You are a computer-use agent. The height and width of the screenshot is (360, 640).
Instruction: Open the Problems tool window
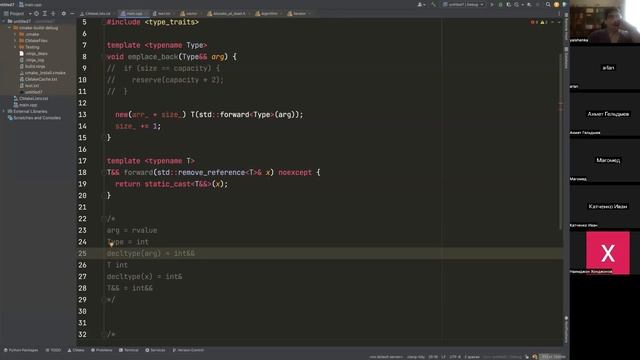click(x=102, y=350)
